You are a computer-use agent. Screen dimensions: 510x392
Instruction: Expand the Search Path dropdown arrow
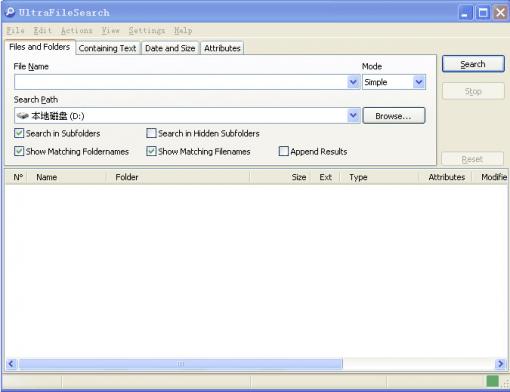(x=353, y=116)
